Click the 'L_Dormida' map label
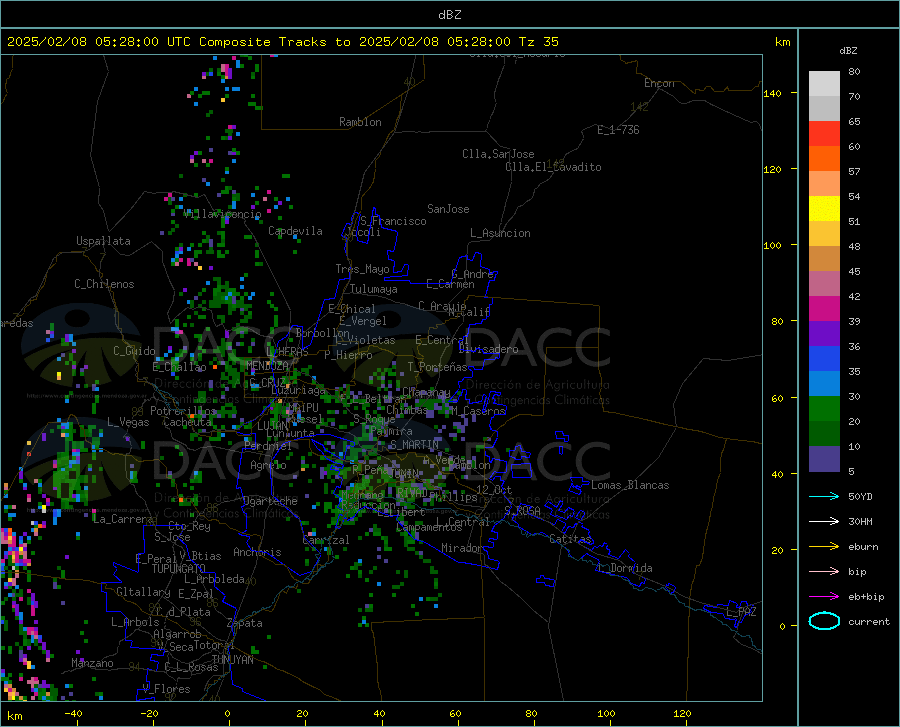The height and width of the screenshot is (727, 900). 624,568
